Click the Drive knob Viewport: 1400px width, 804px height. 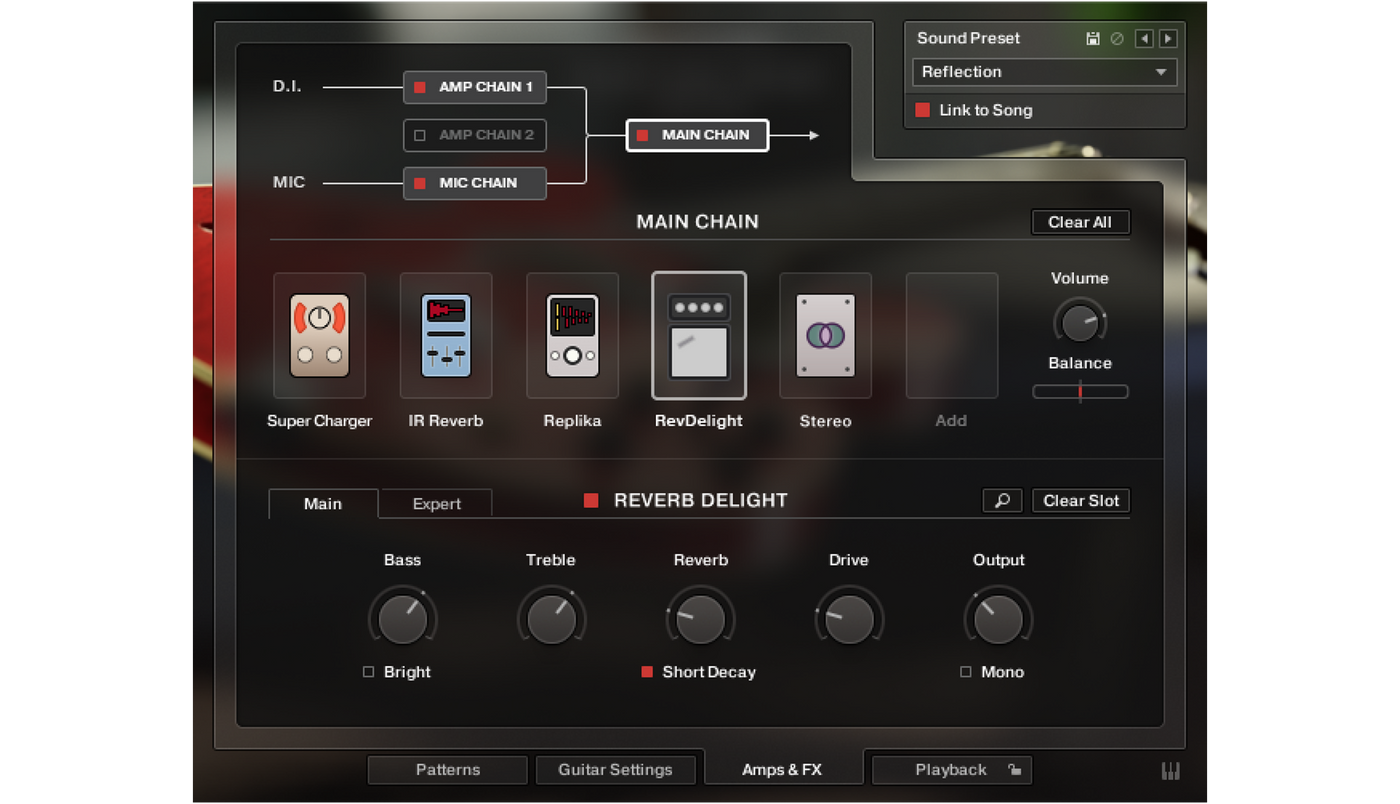coord(849,619)
